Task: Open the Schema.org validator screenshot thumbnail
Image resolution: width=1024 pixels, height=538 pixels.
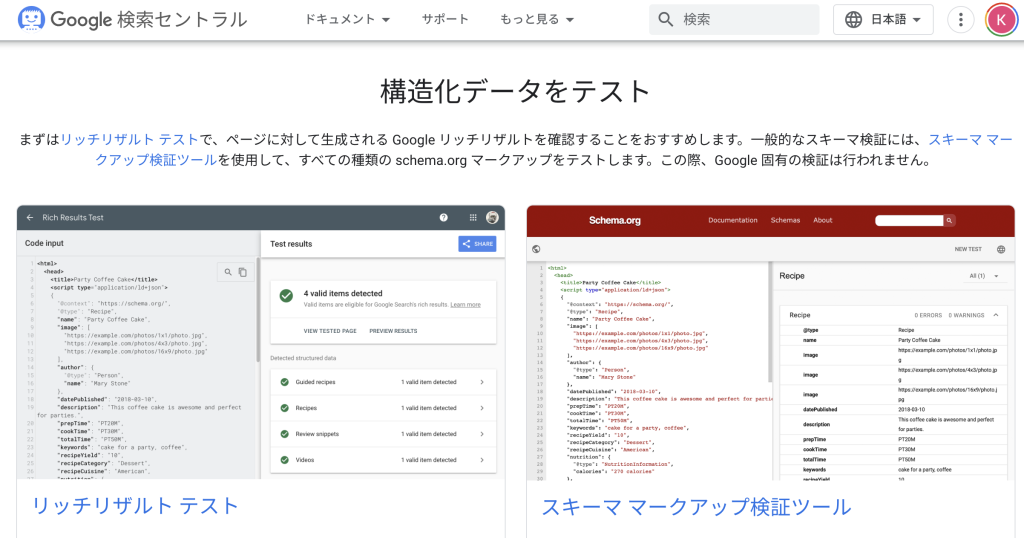Action: pyautogui.click(x=771, y=343)
